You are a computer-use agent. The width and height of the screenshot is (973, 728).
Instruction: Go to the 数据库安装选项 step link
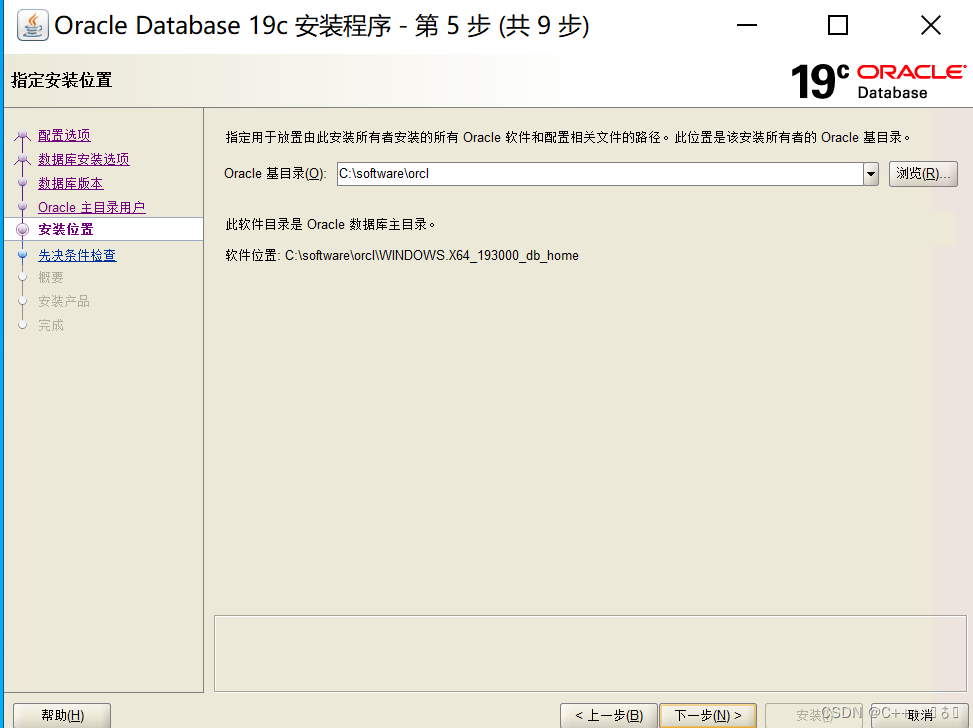84,160
